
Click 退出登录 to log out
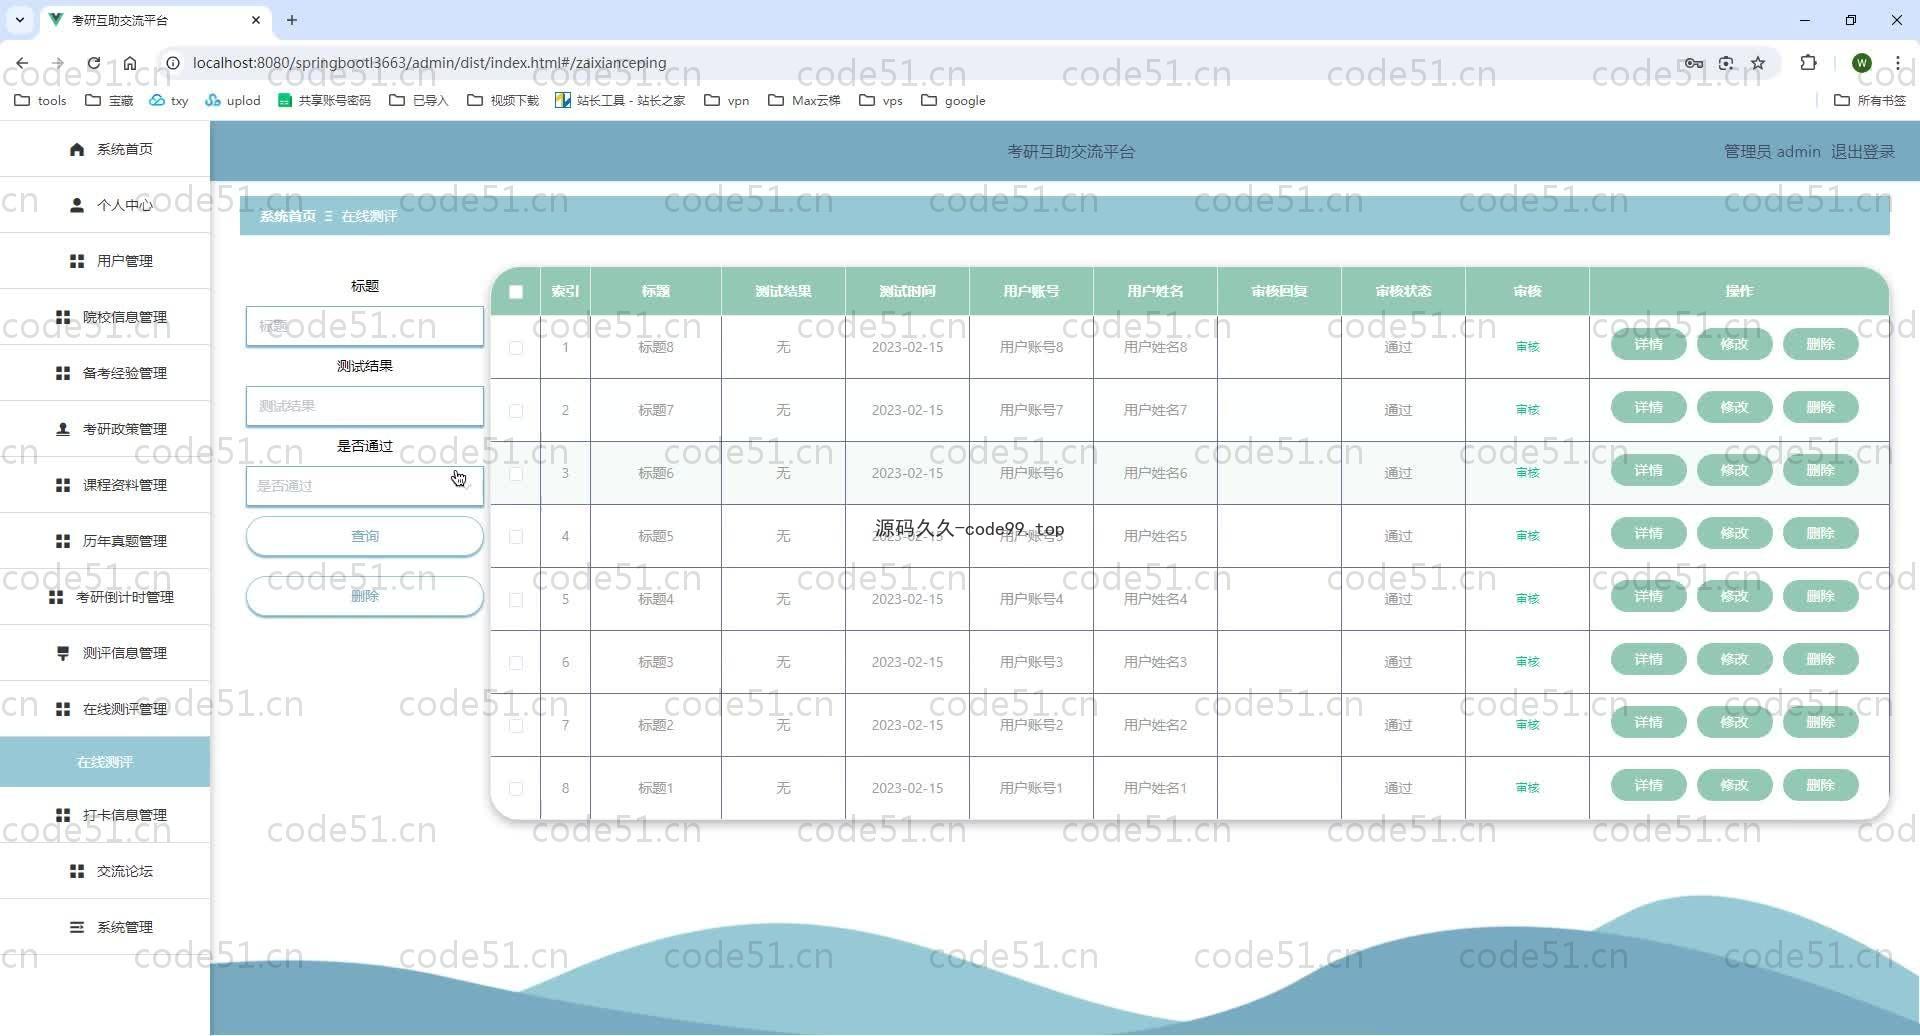[1863, 152]
